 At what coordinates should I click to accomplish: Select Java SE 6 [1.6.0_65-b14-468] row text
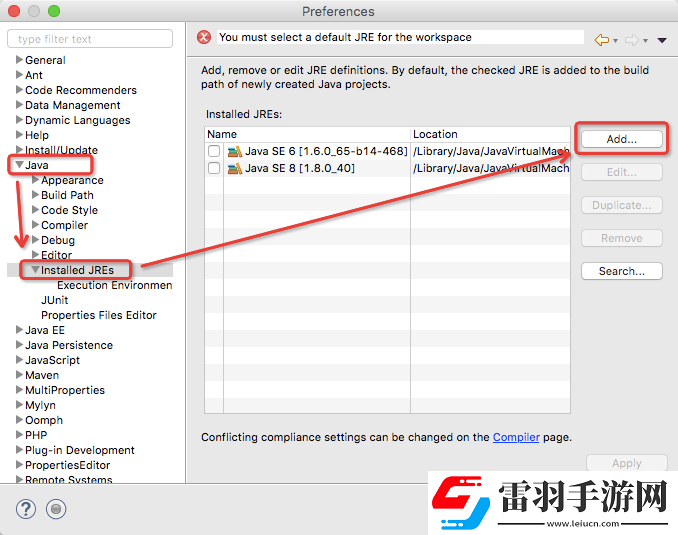pos(326,151)
